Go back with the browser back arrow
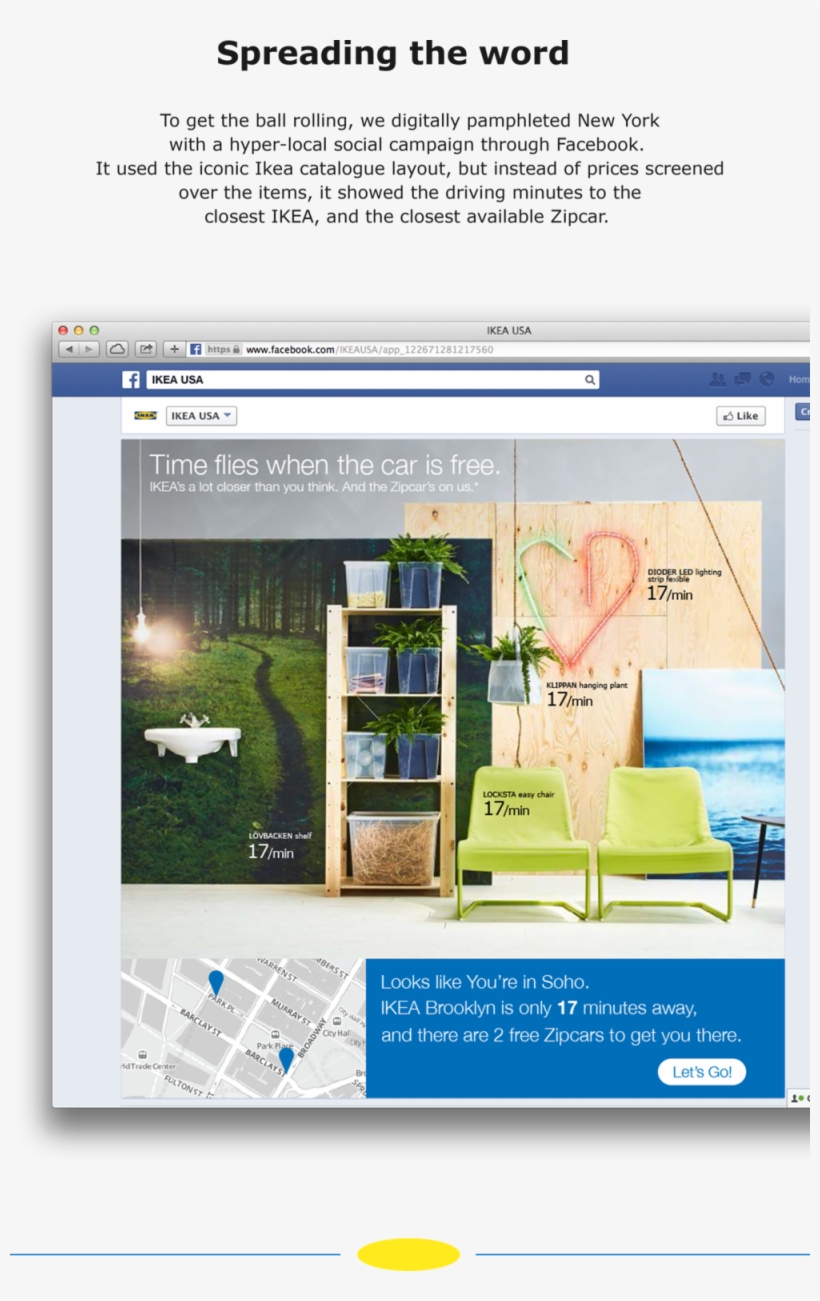 pos(68,349)
